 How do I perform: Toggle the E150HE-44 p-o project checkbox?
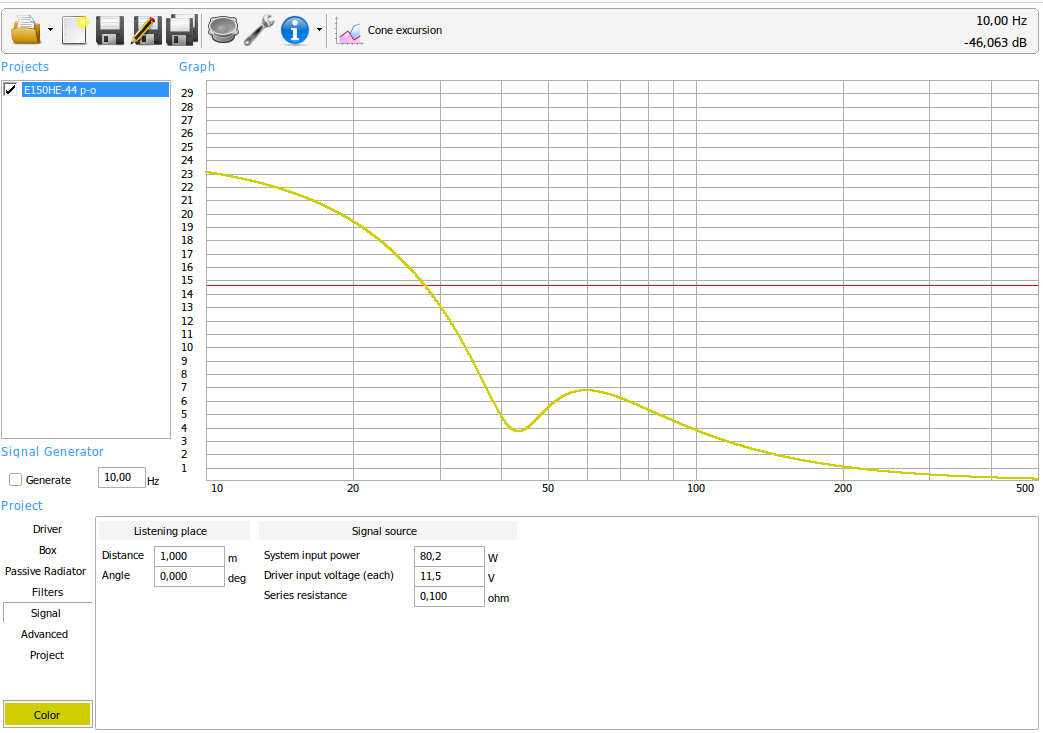point(11,90)
